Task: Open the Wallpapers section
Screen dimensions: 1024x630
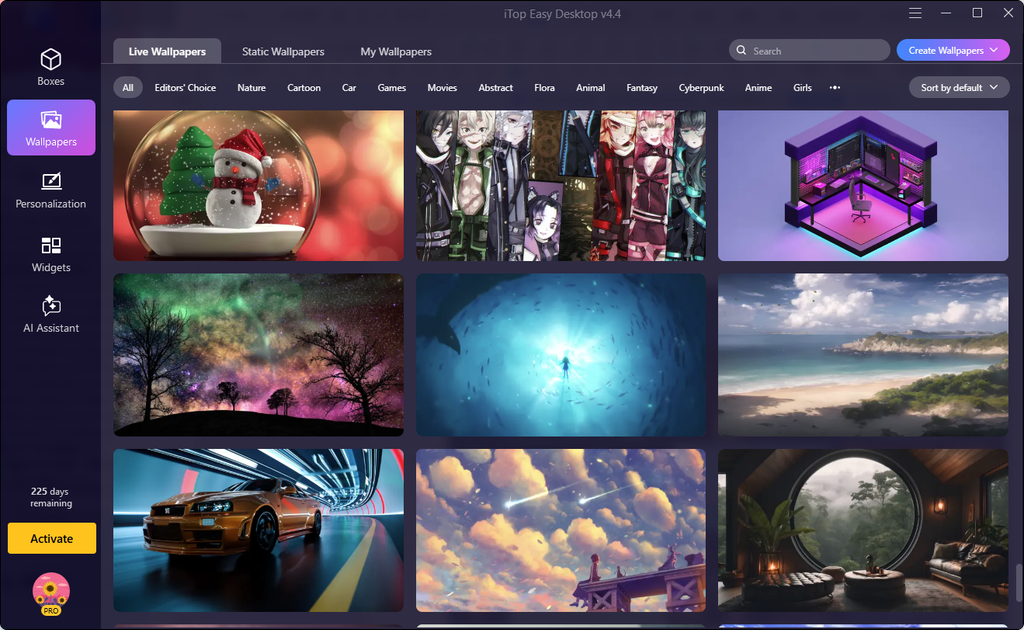Action: pos(51,127)
